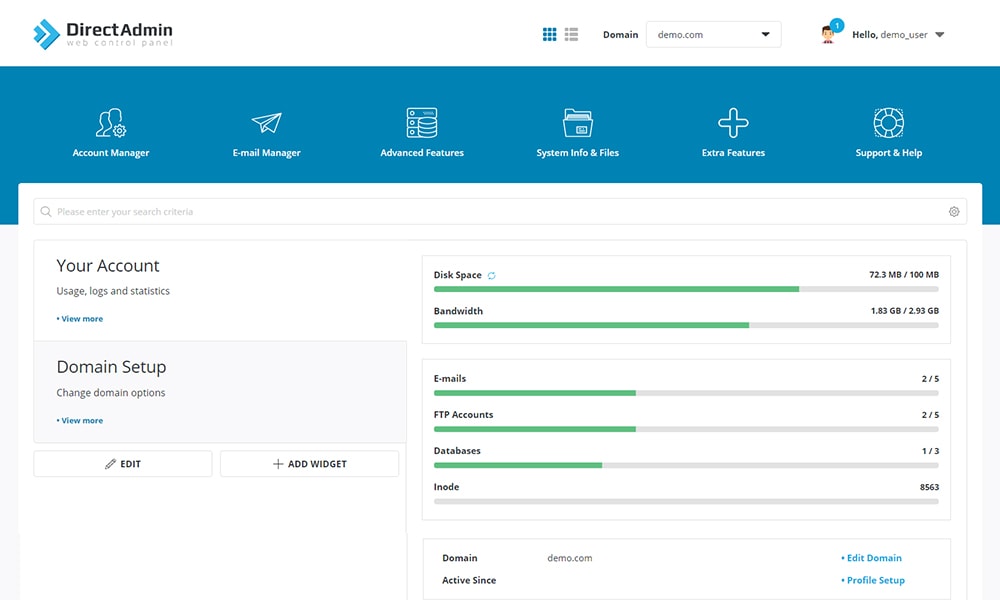The width and height of the screenshot is (1000, 600).
Task: Click the ADD WIDGET button
Action: [309, 463]
